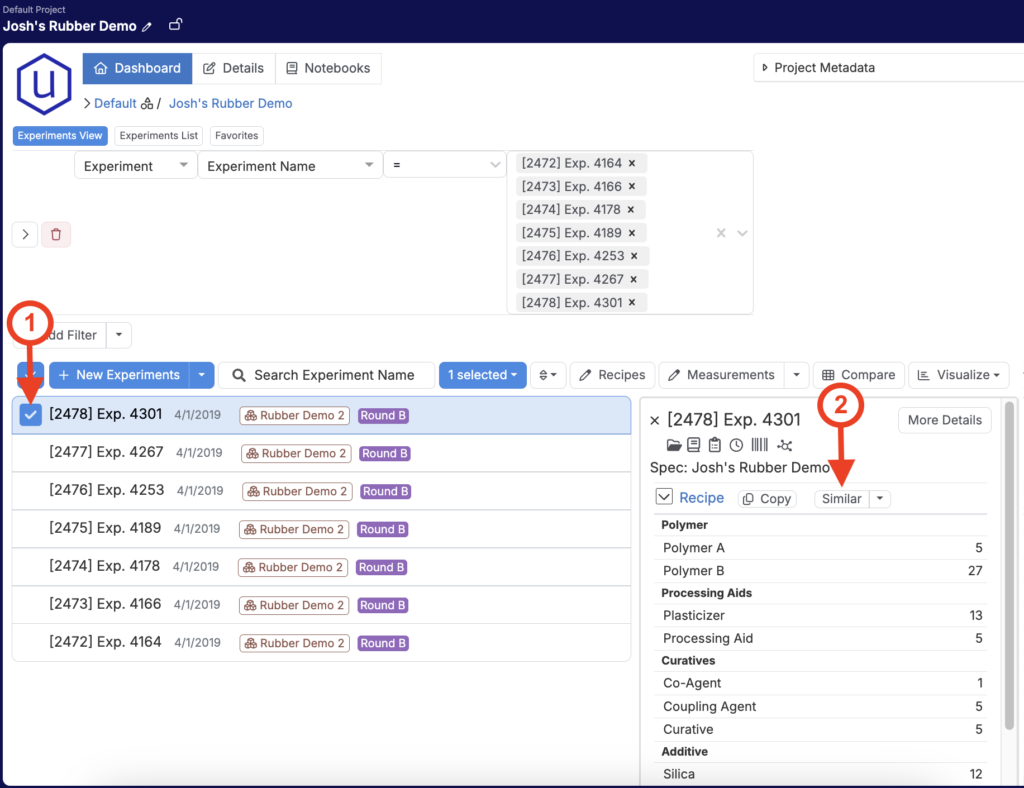
Task: Open the Measurements dropdown arrow
Action: (x=796, y=375)
